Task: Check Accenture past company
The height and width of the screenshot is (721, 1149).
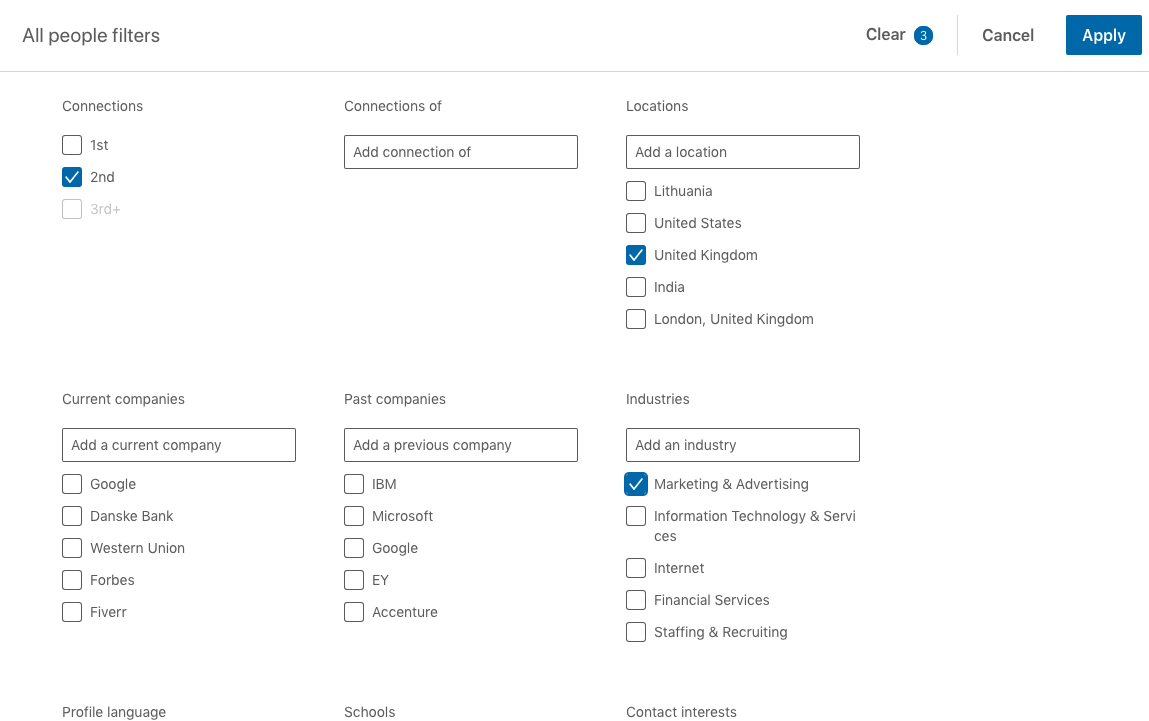Action: click(354, 612)
